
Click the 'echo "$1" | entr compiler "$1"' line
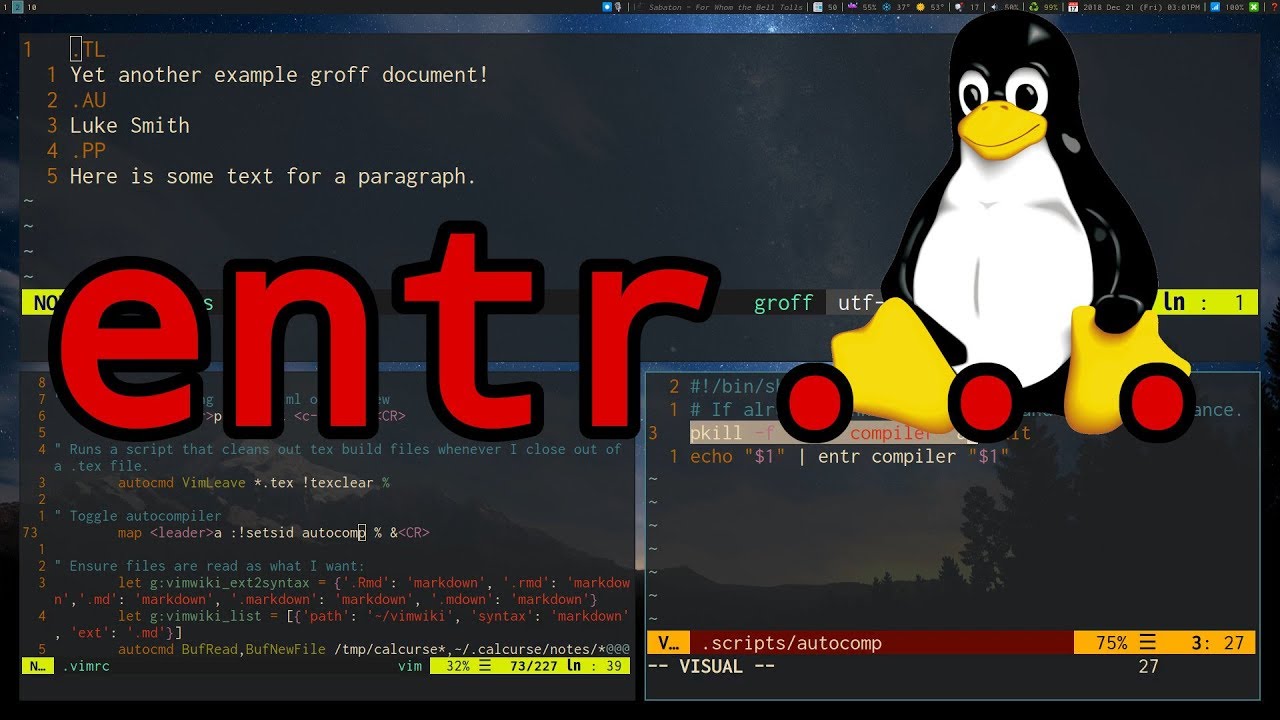[x=849, y=456]
